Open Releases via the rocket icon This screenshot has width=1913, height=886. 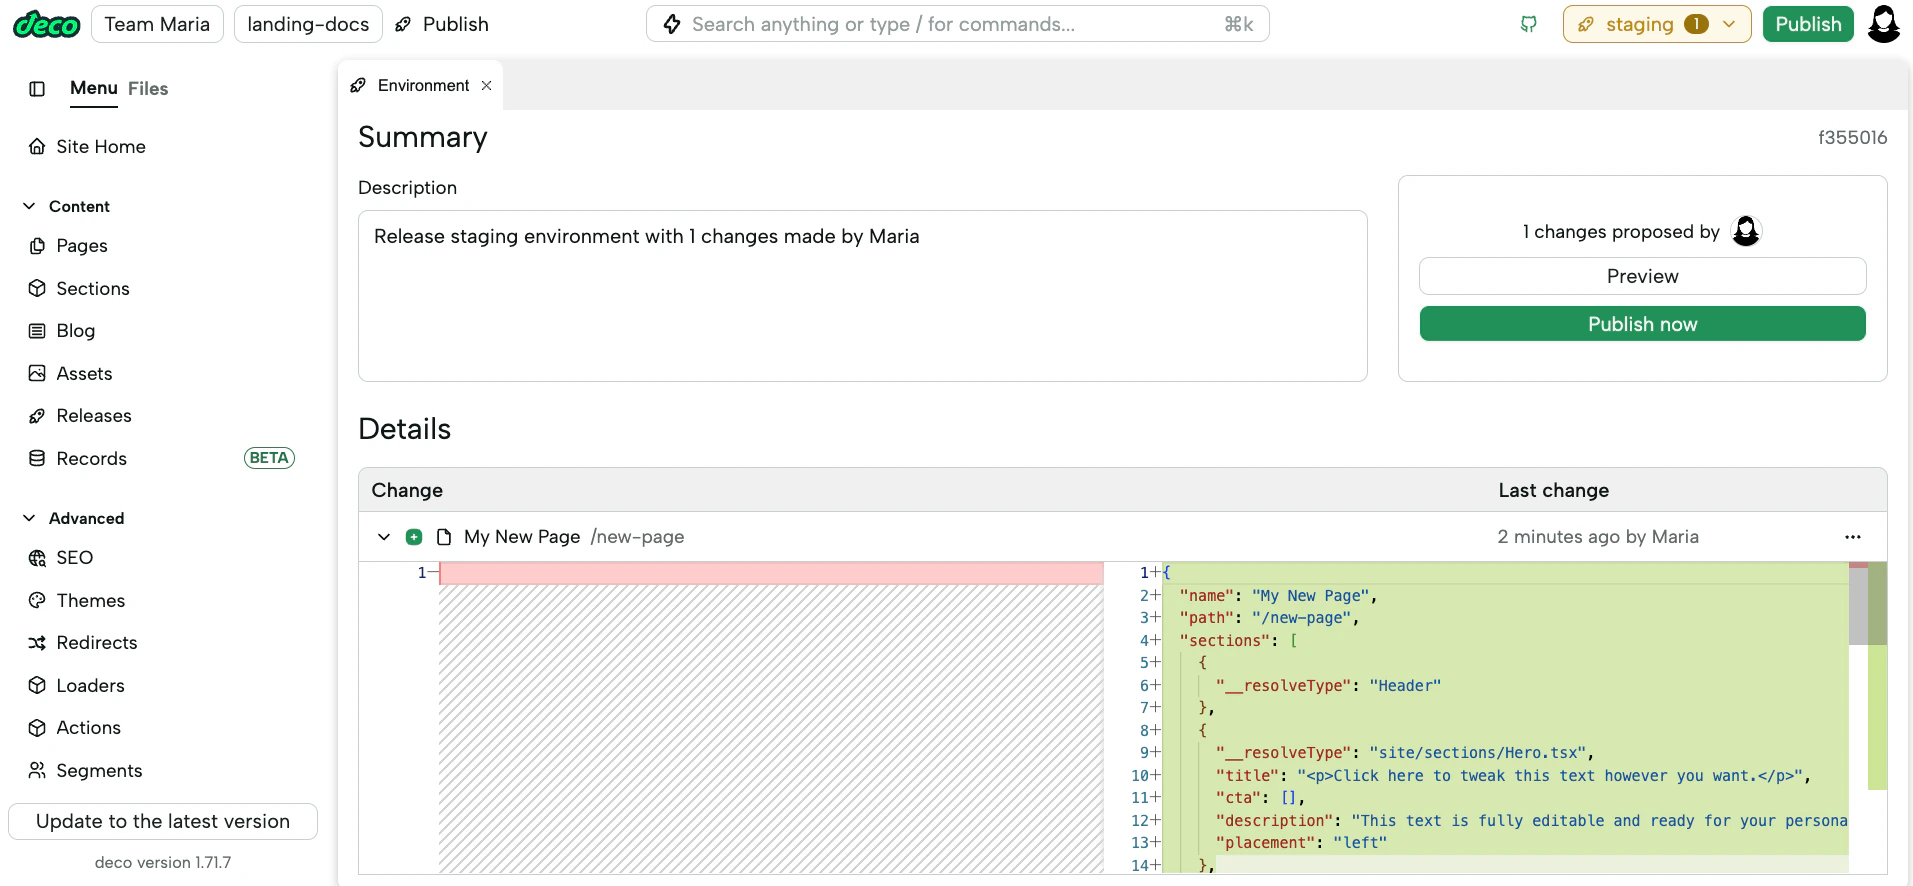37,416
